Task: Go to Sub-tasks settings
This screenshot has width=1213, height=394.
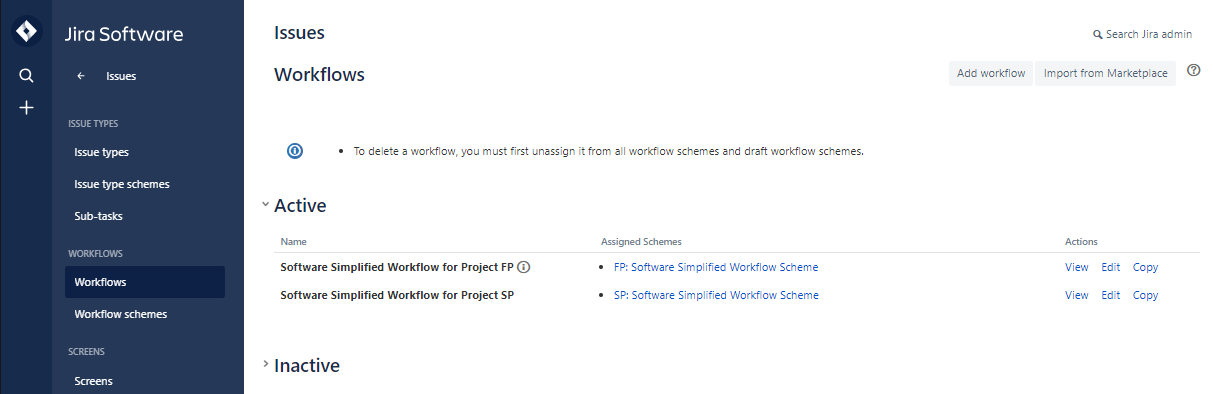Action: pyautogui.click(x=98, y=216)
